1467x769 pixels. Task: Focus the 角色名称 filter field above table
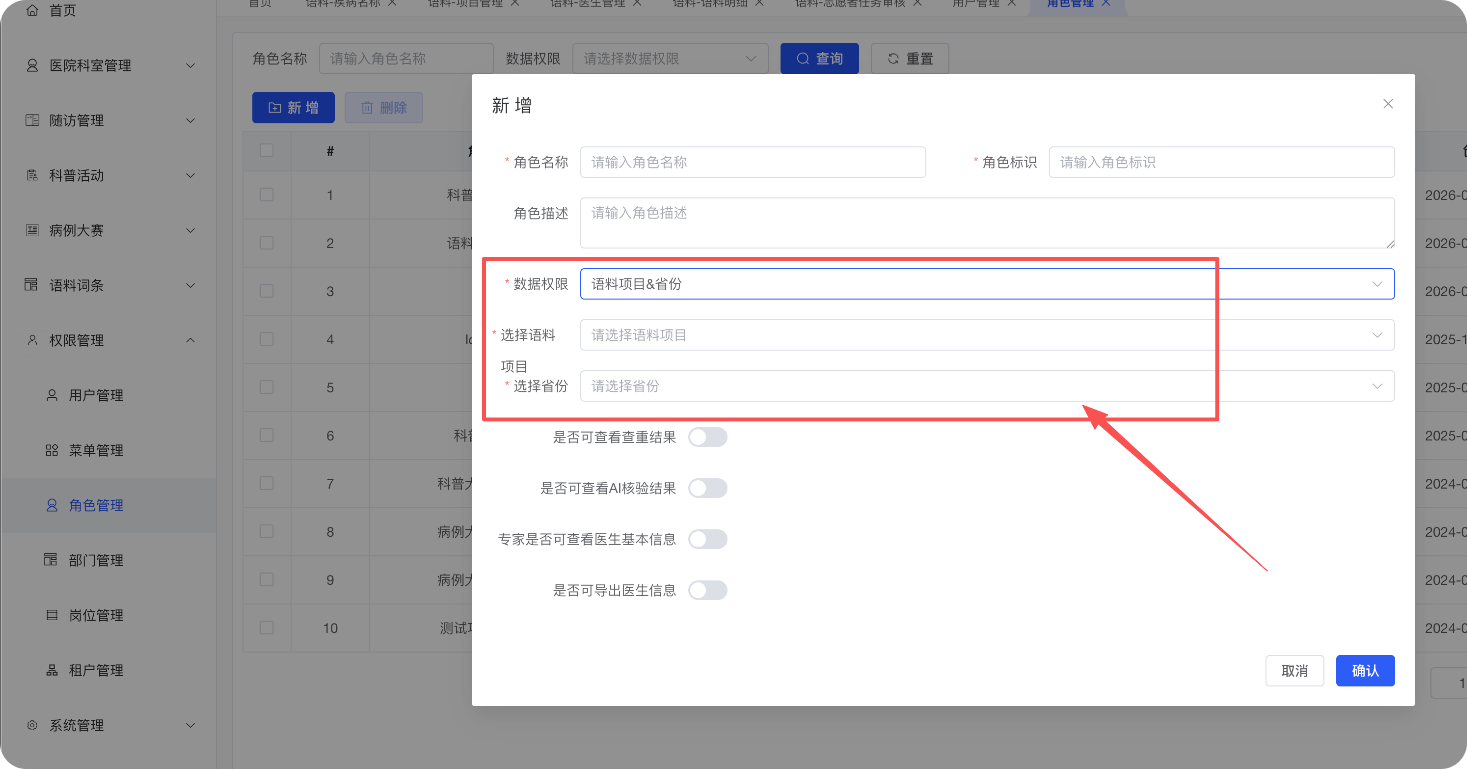point(406,59)
